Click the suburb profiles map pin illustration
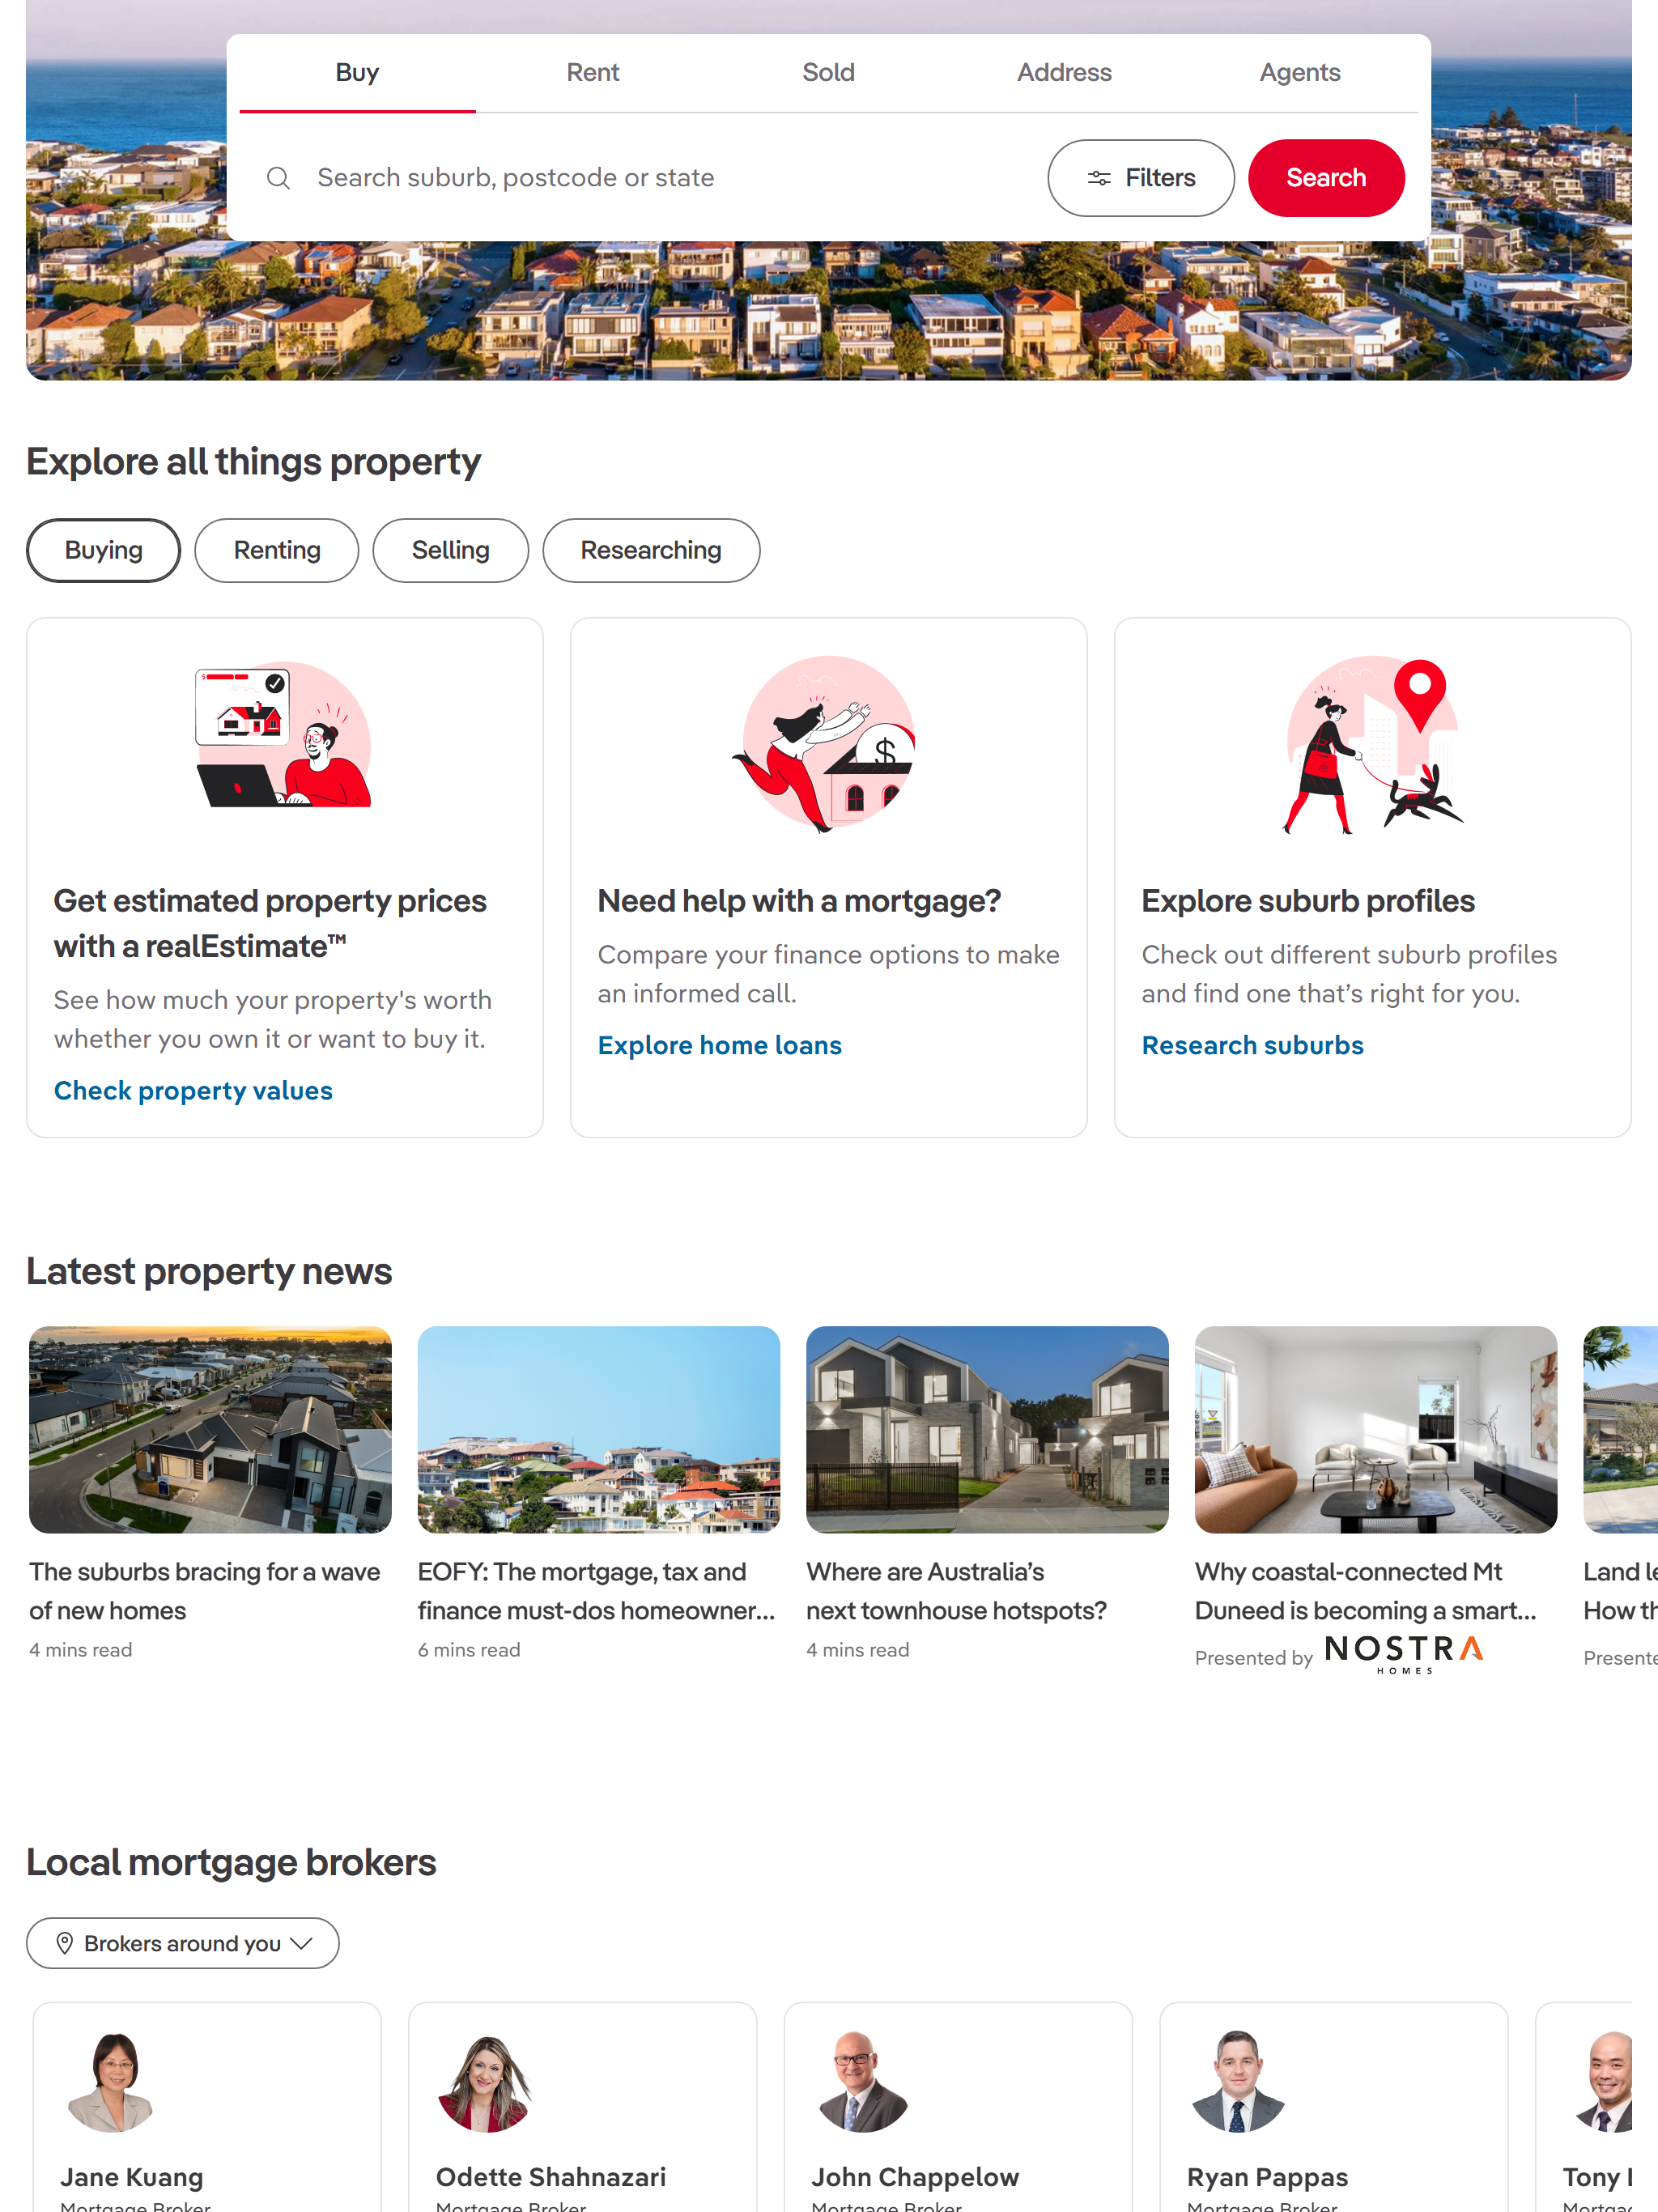Viewport: 1658px width, 2212px height. point(1372,745)
